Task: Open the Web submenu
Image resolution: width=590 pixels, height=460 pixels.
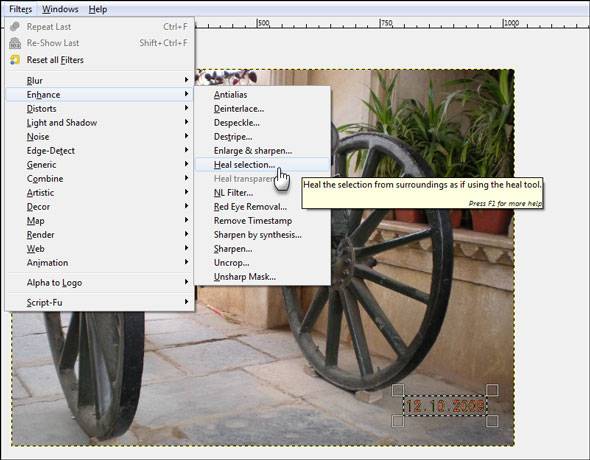Action: point(99,249)
